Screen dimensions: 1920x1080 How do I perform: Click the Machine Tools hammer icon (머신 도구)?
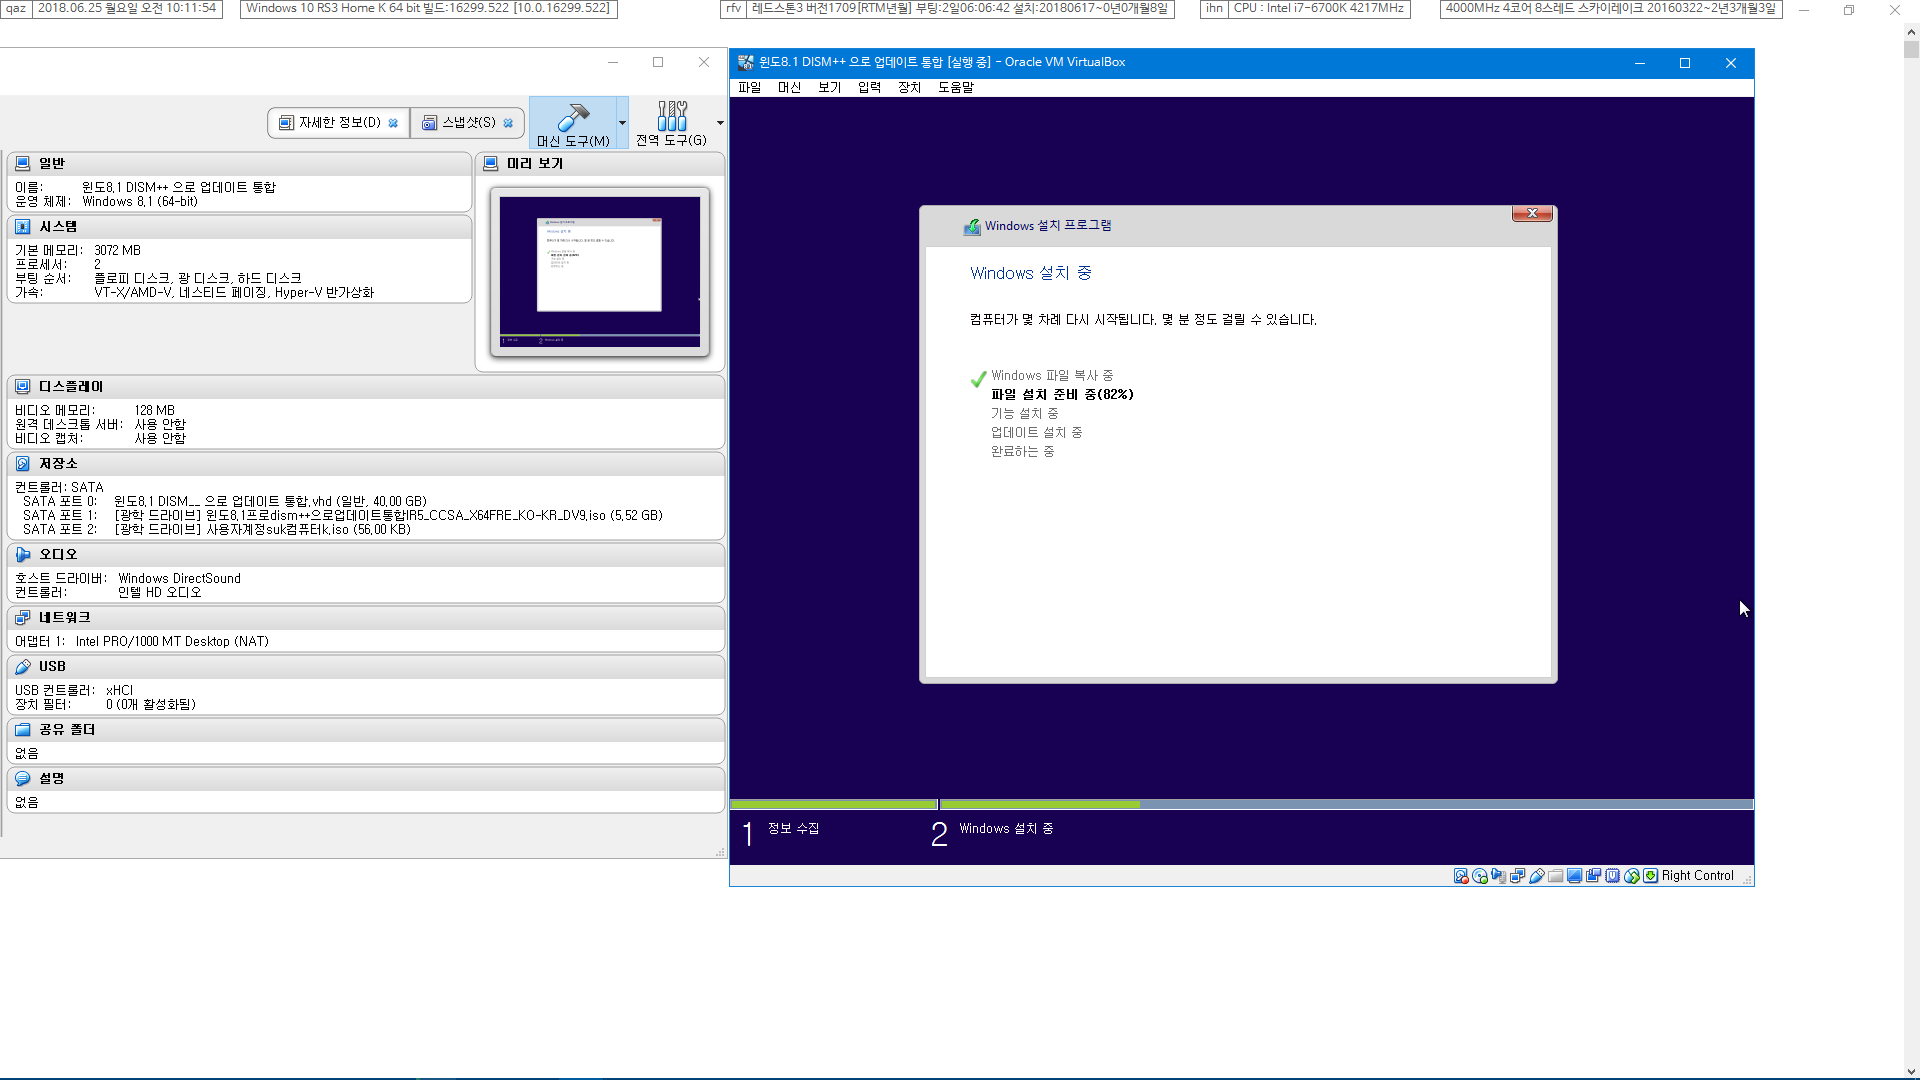(573, 116)
